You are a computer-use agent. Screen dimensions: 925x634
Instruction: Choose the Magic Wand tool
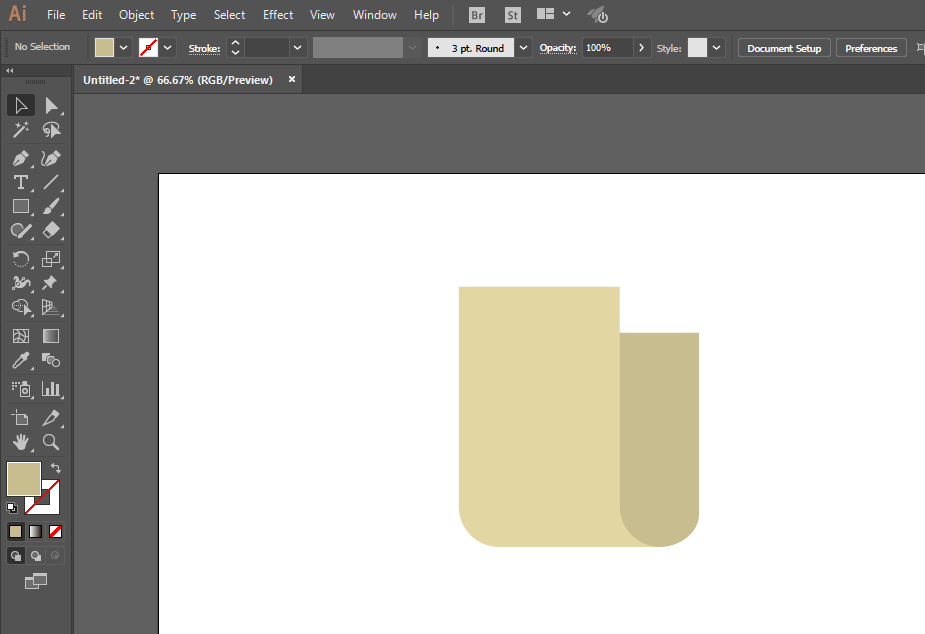click(21, 130)
